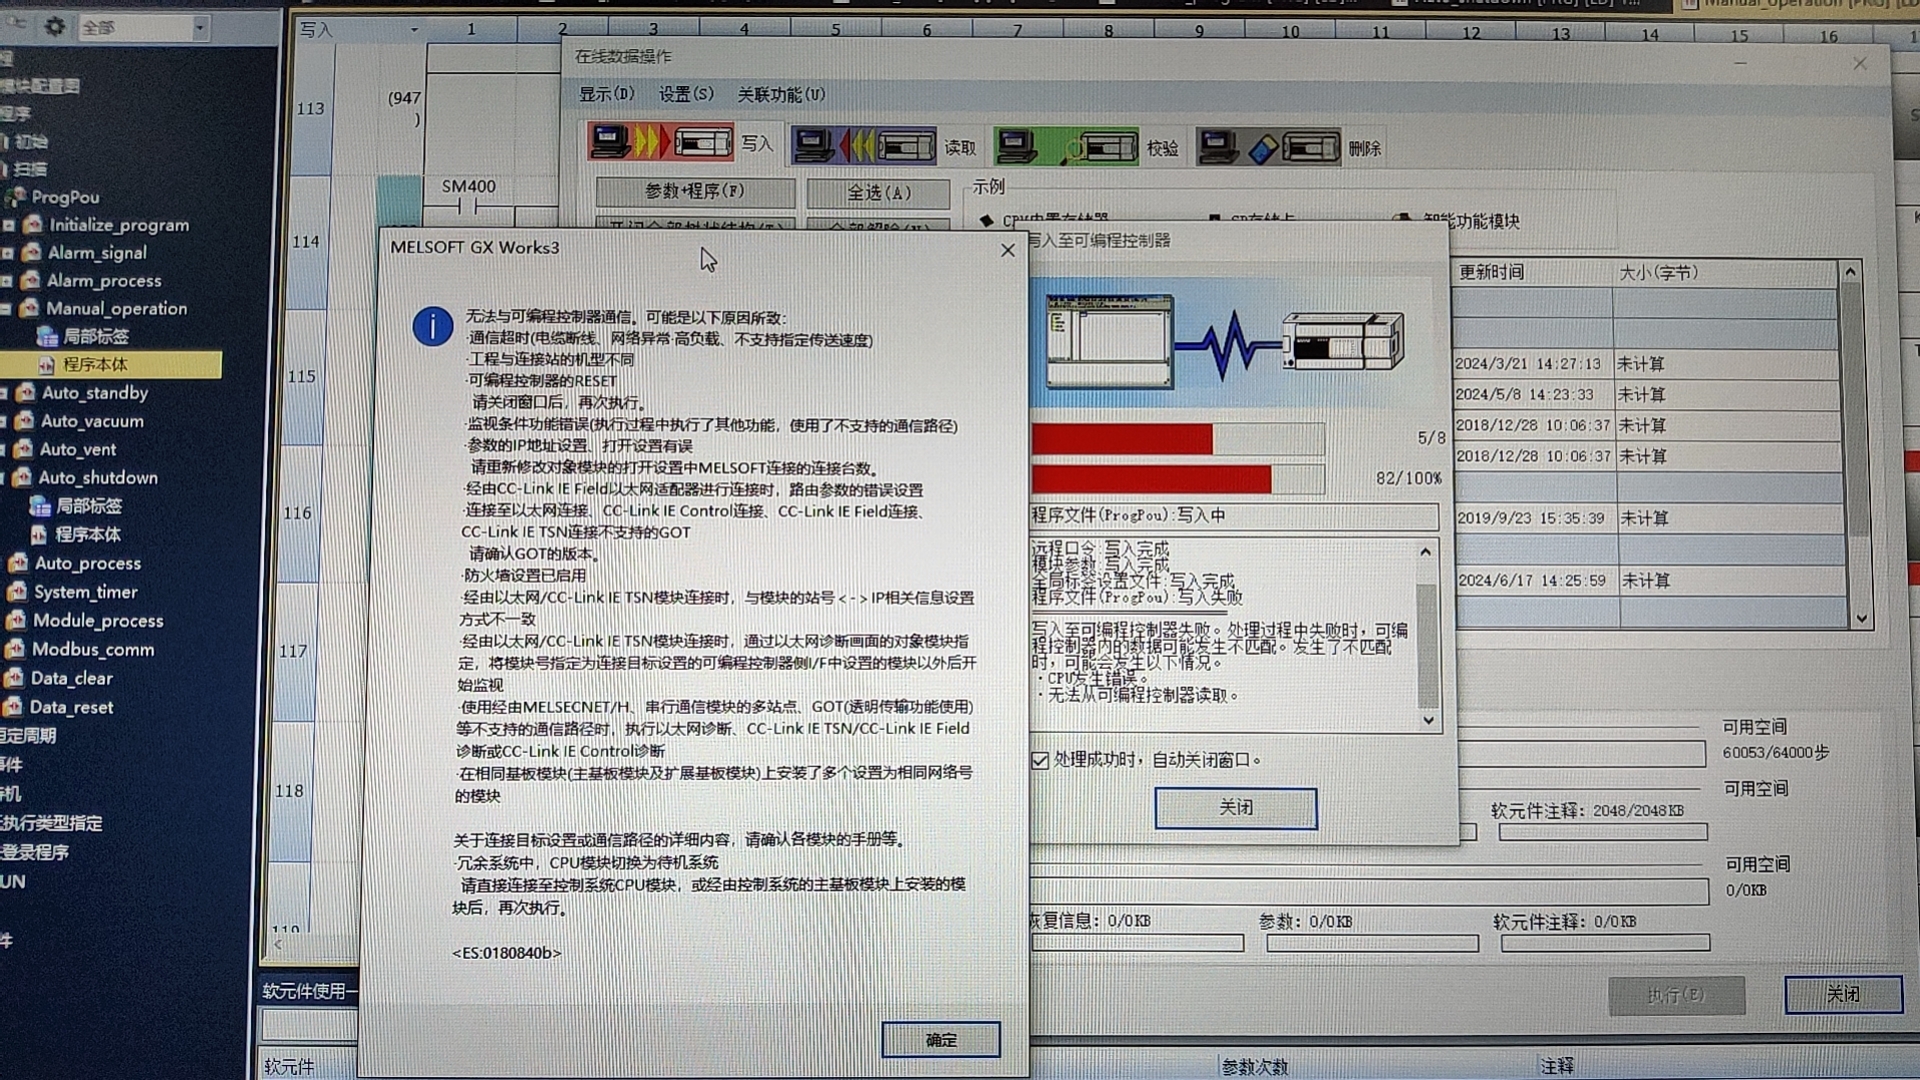
Task: Open the 写入 mode dropdown arrow
Action: 414,30
